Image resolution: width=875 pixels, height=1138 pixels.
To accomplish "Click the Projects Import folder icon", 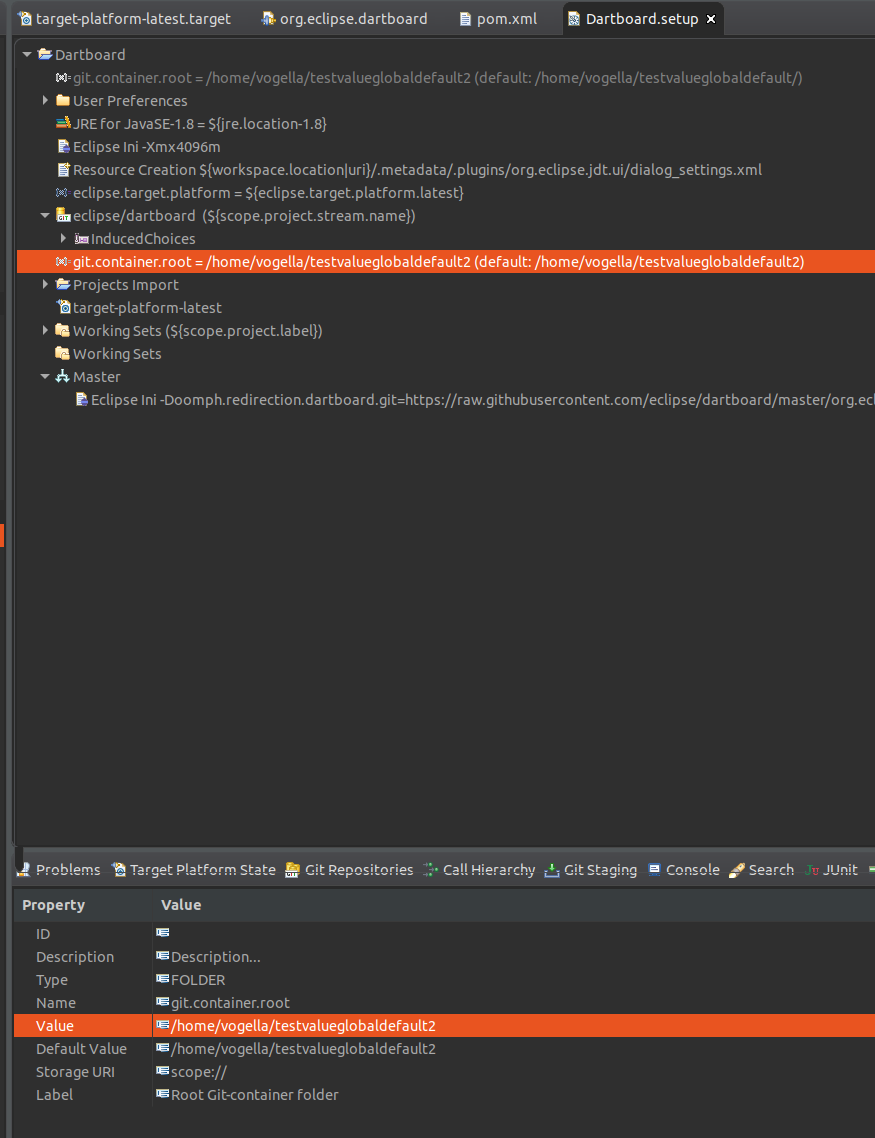I will 63,284.
